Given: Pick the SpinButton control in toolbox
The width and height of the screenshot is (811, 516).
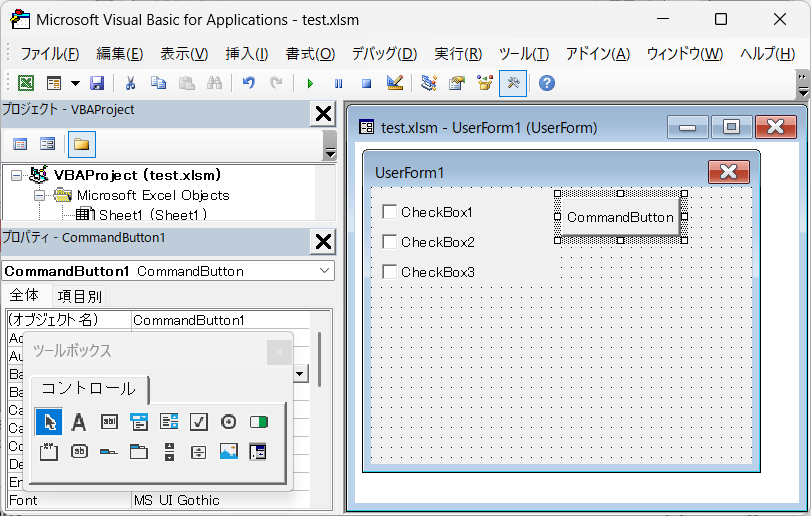Looking at the screenshot, I should (x=199, y=451).
